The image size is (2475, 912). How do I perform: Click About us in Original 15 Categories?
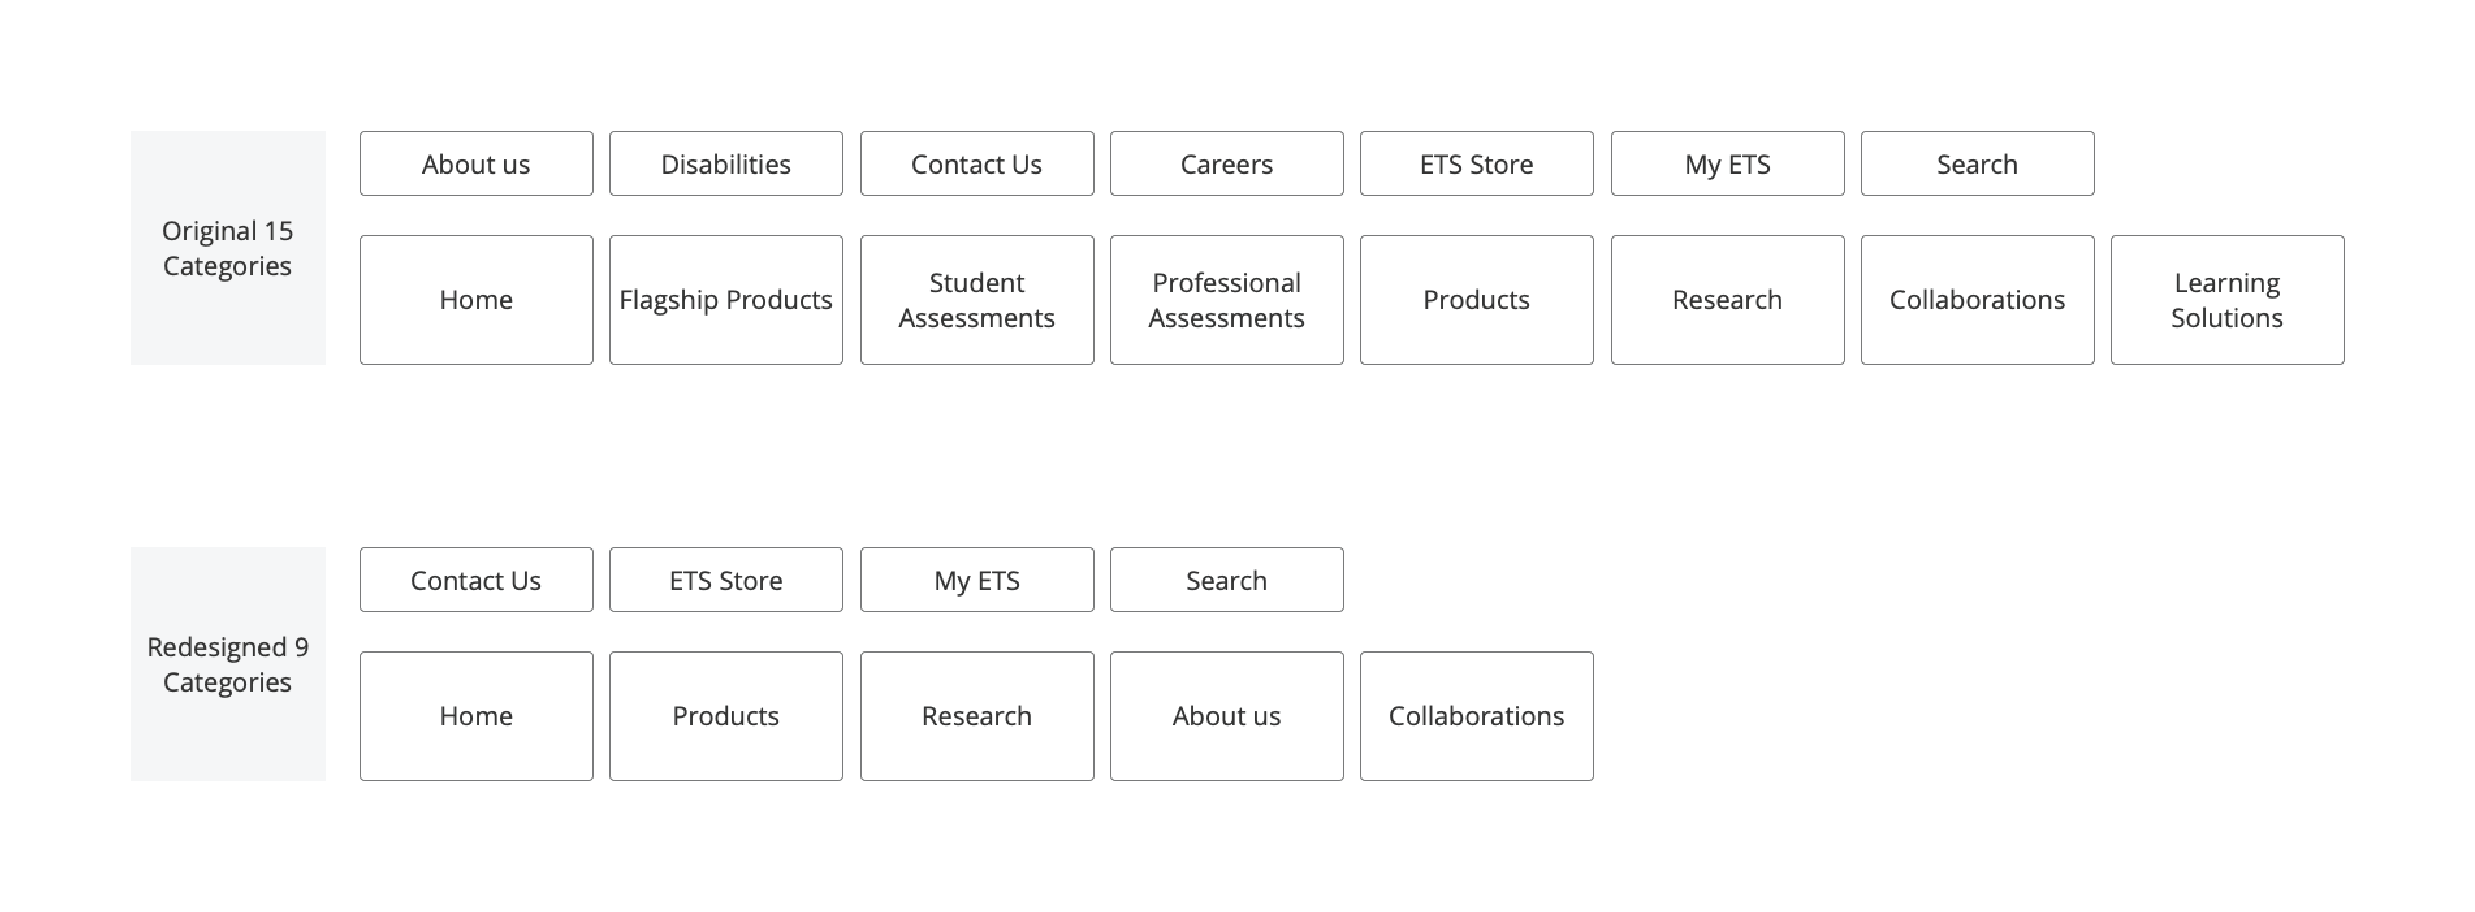click(x=476, y=164)
